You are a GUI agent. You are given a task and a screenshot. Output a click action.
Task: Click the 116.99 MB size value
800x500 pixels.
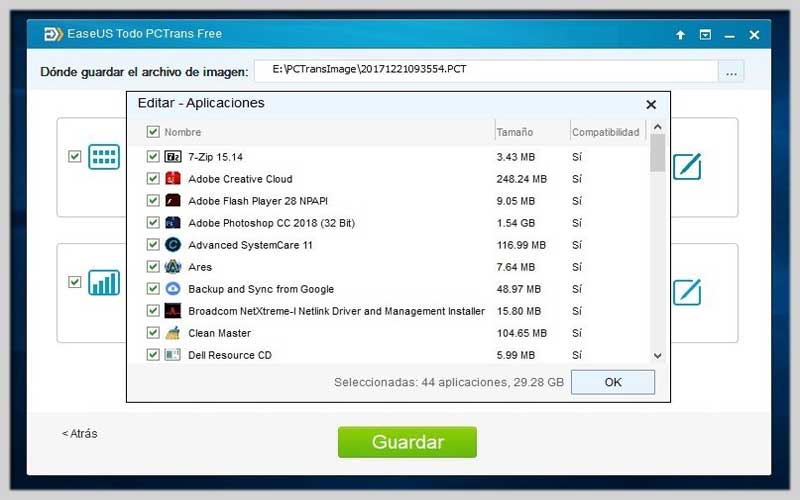tap(521, 245)
